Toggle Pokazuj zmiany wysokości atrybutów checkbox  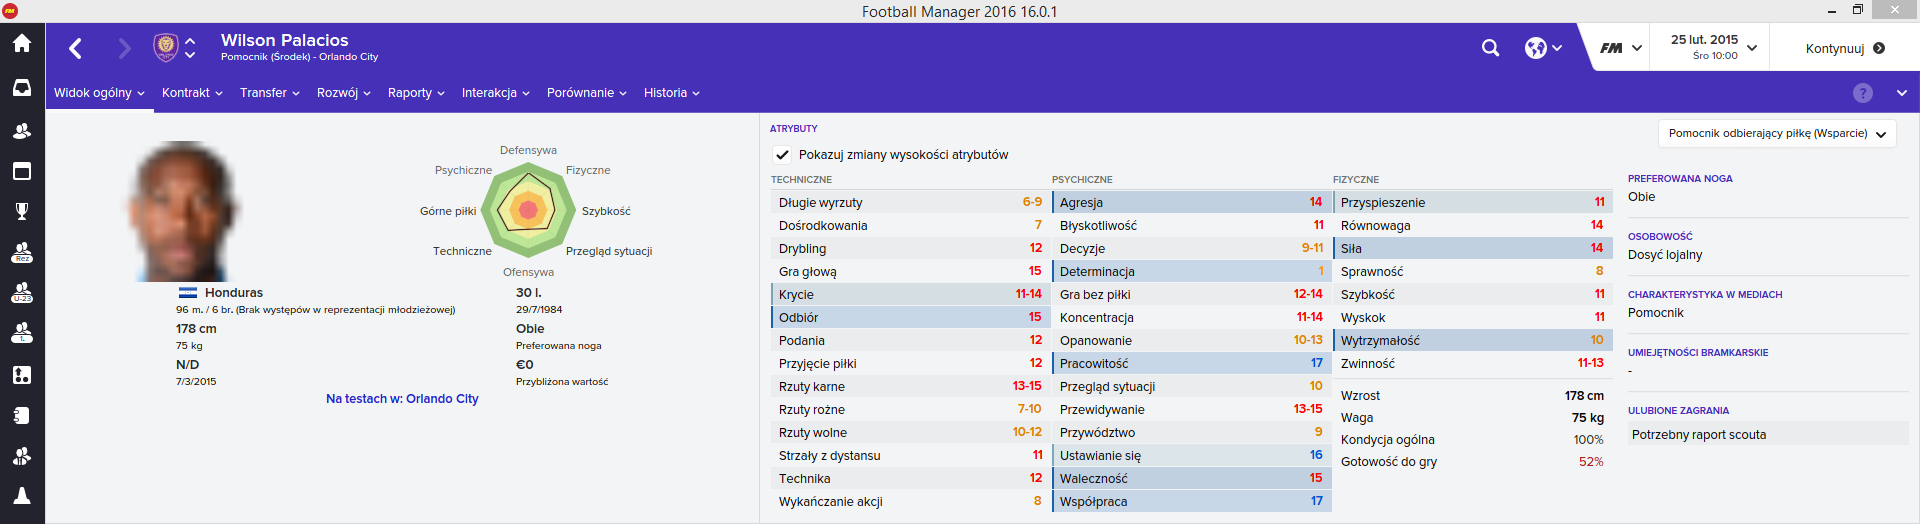tap(782, 155)
